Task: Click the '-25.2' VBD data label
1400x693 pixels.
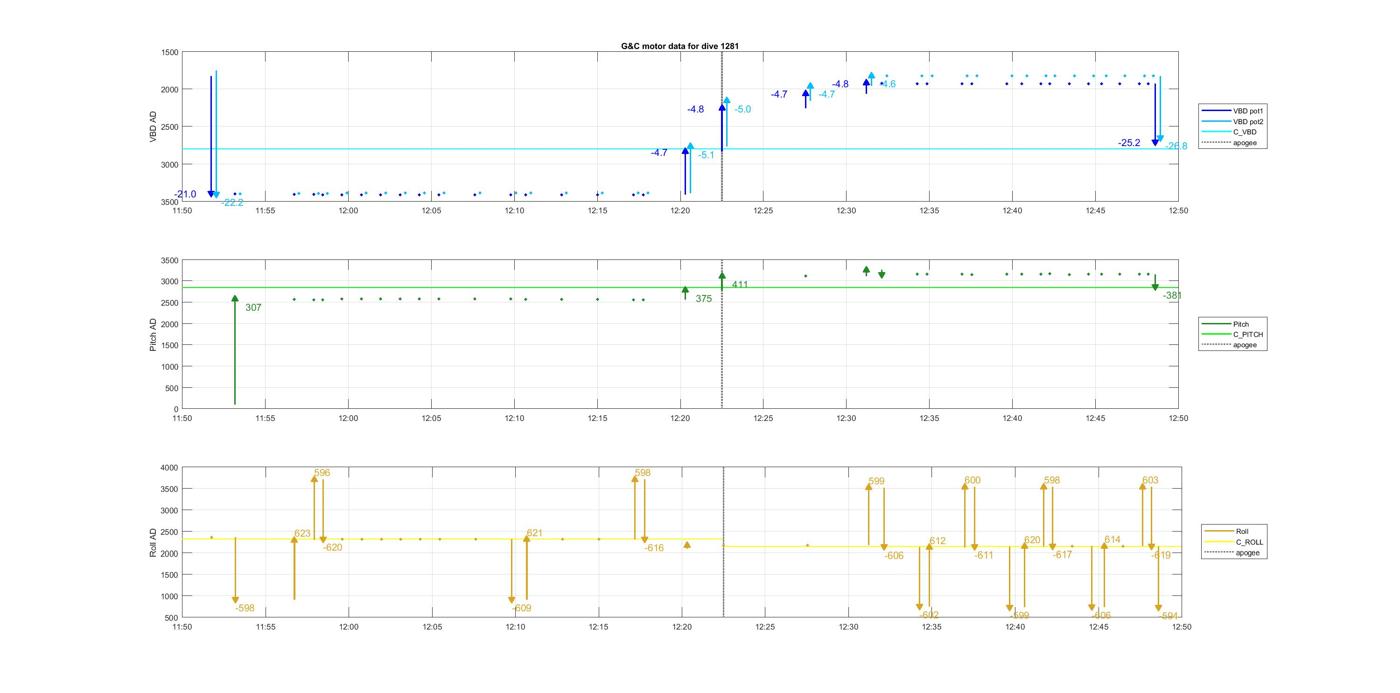Action: pos(1129,143)
